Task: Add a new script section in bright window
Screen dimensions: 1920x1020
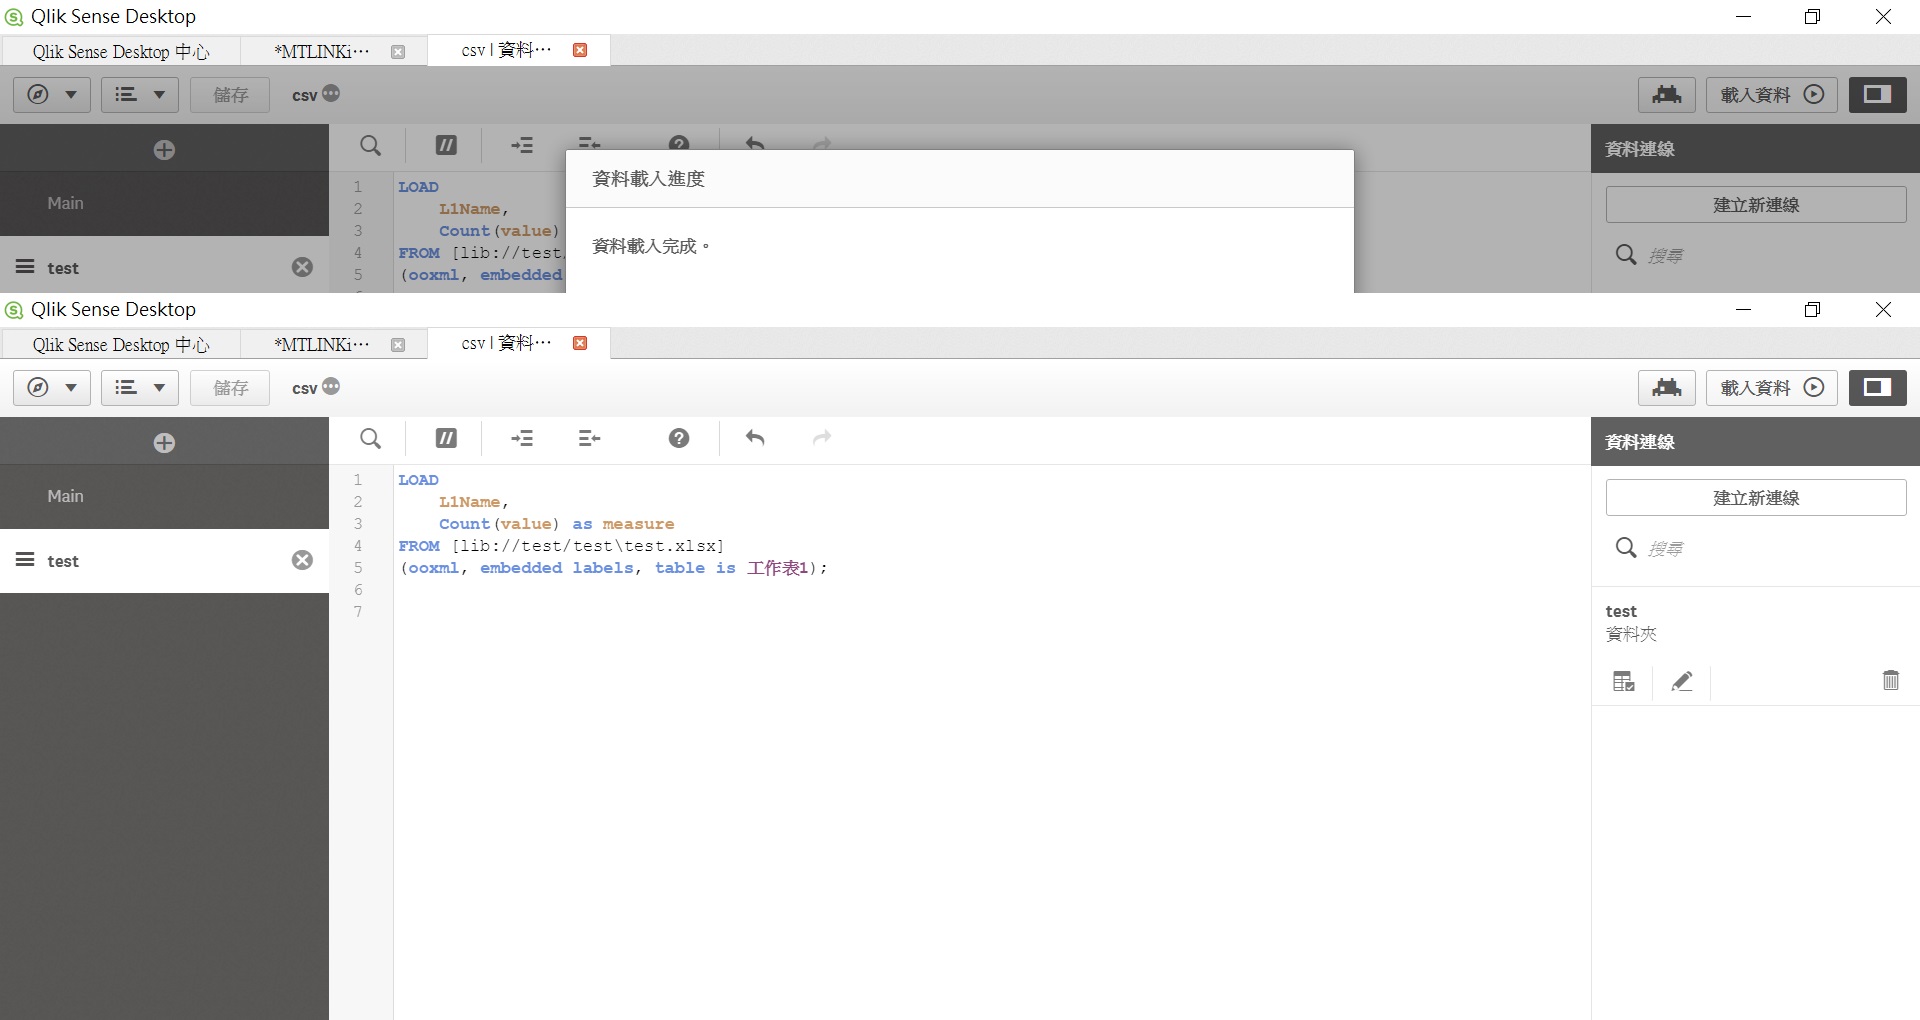Action: pos(164,442)
